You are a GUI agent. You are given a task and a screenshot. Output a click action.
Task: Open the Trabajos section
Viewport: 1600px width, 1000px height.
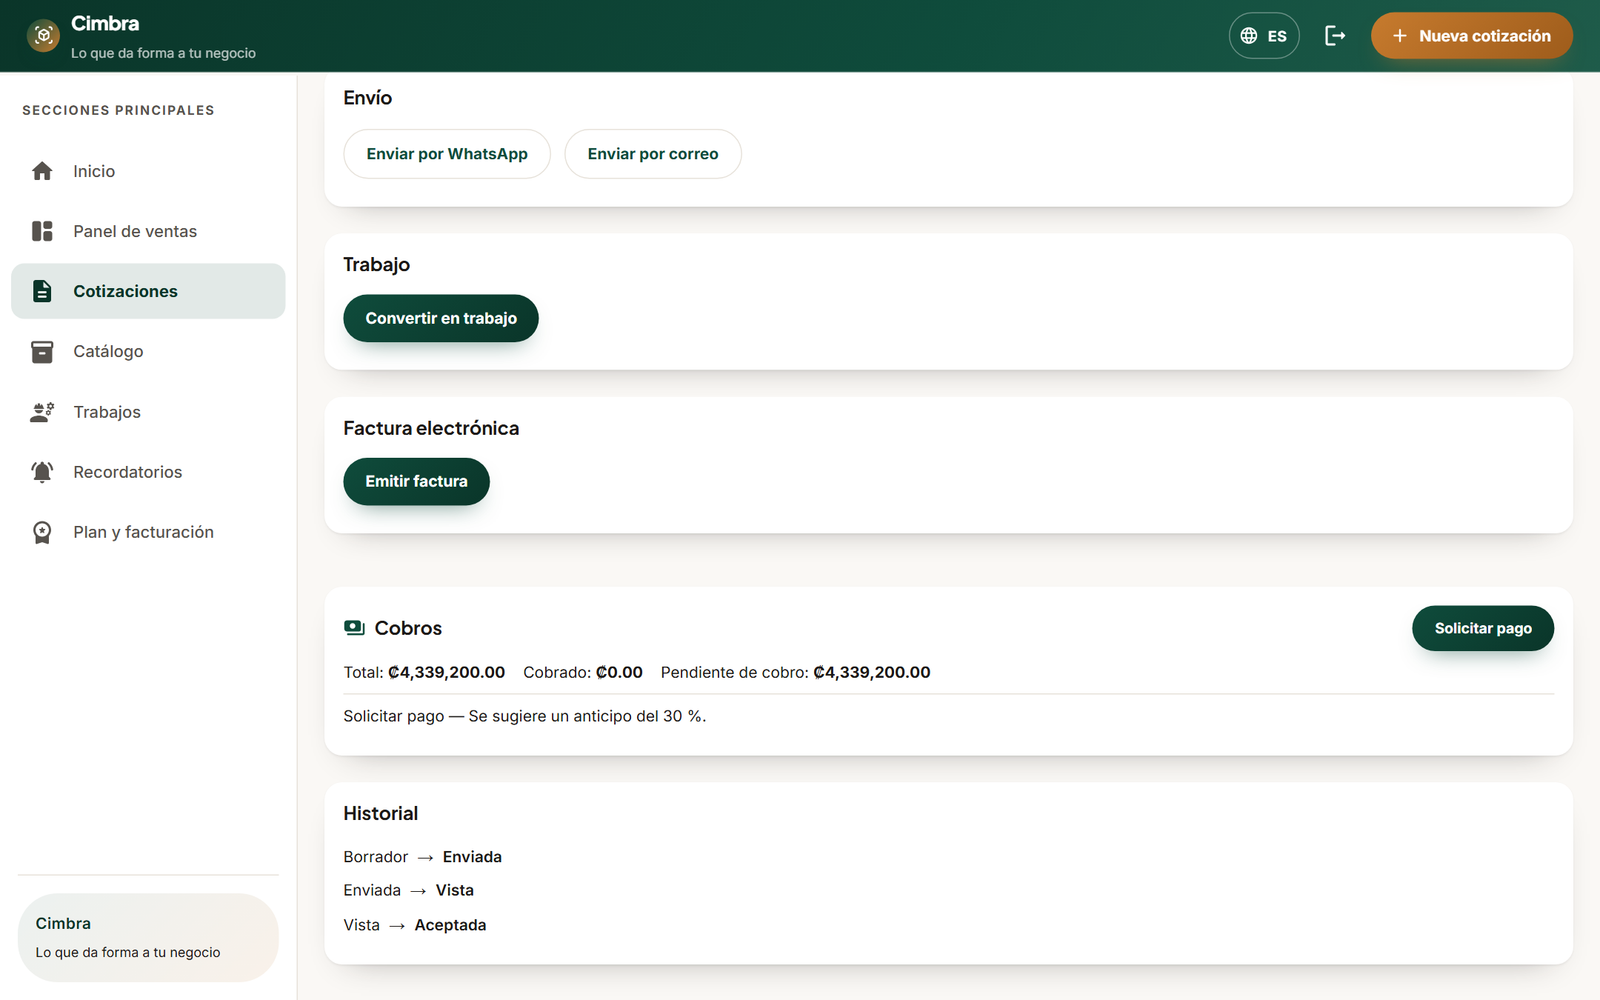(148, 412)
